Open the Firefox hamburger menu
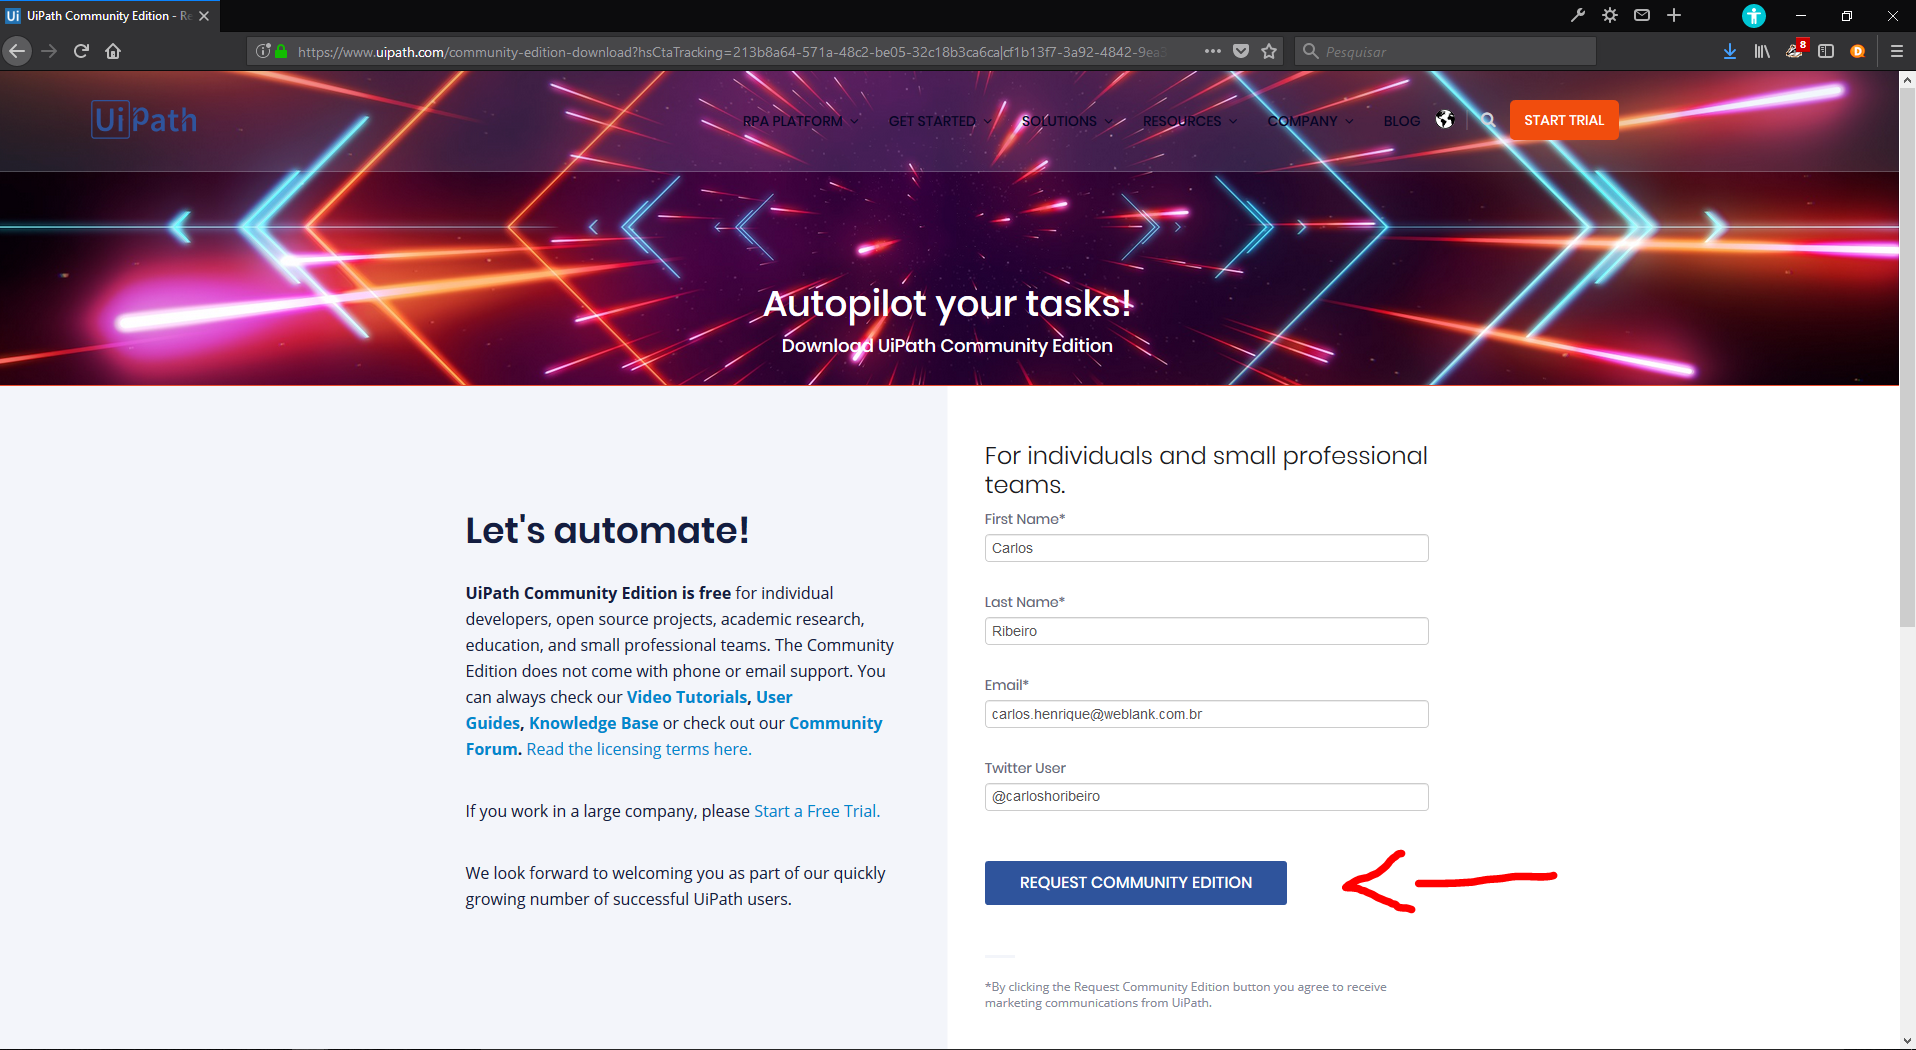This screenshot has width=1916, height=1050. point(1896,51)
